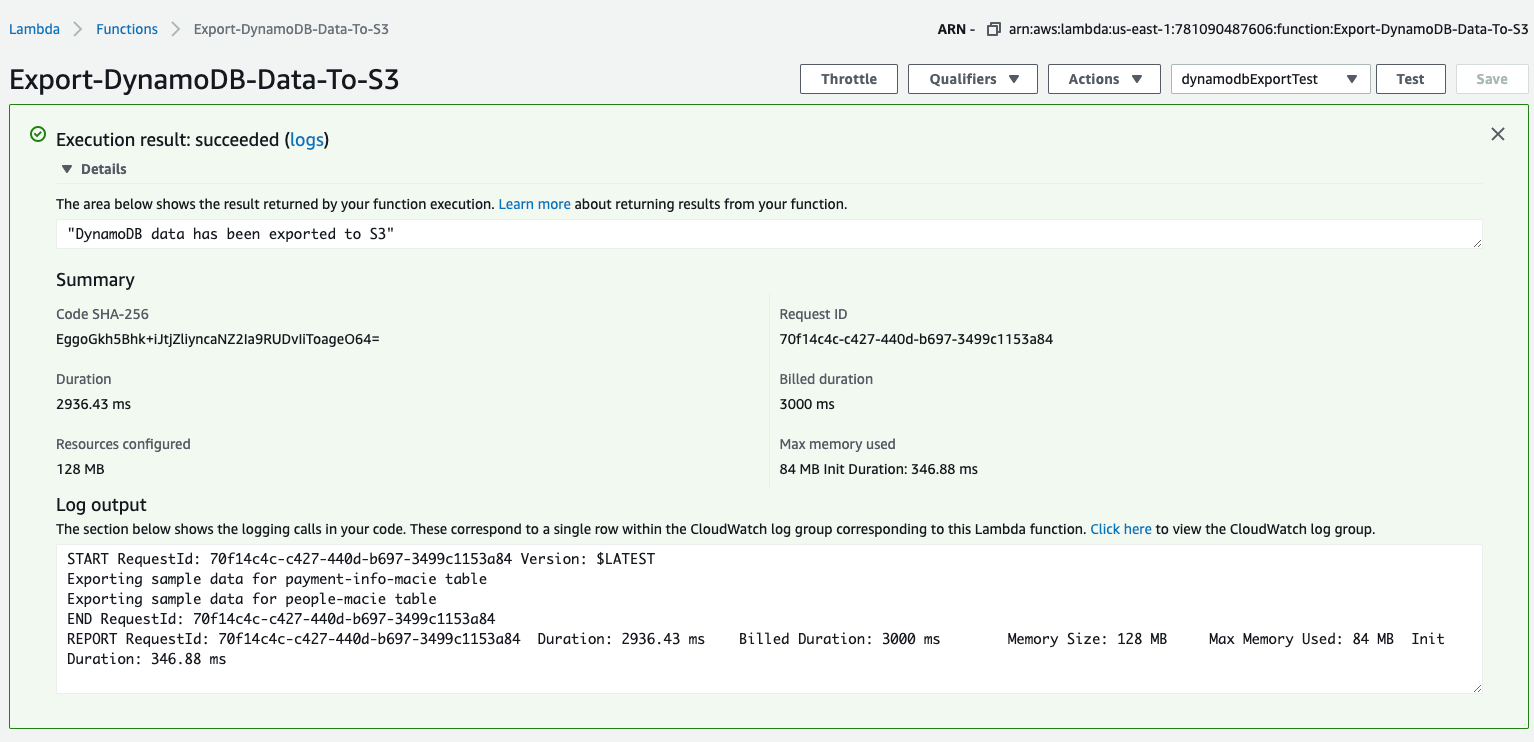Open the Qualifiers dropdown

point(973,79)
